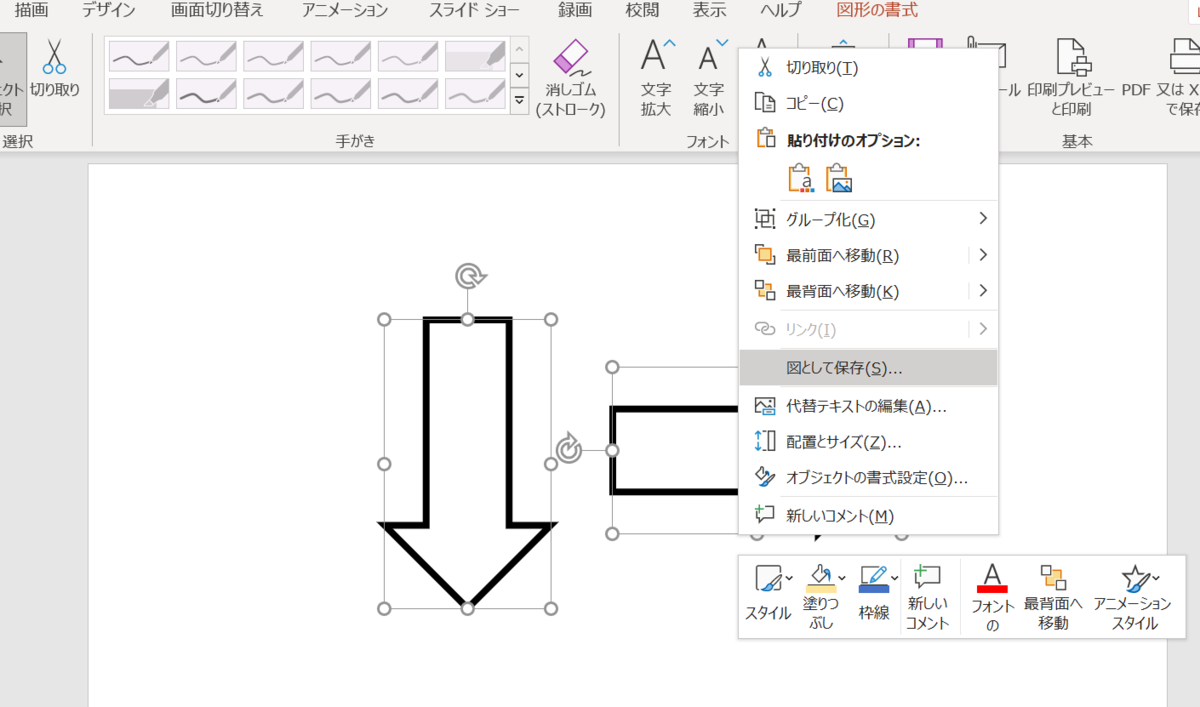This screenshot has width=1200, height=707.
Task: Open the Animation Style dropdown arrow
Action: 1155,578
